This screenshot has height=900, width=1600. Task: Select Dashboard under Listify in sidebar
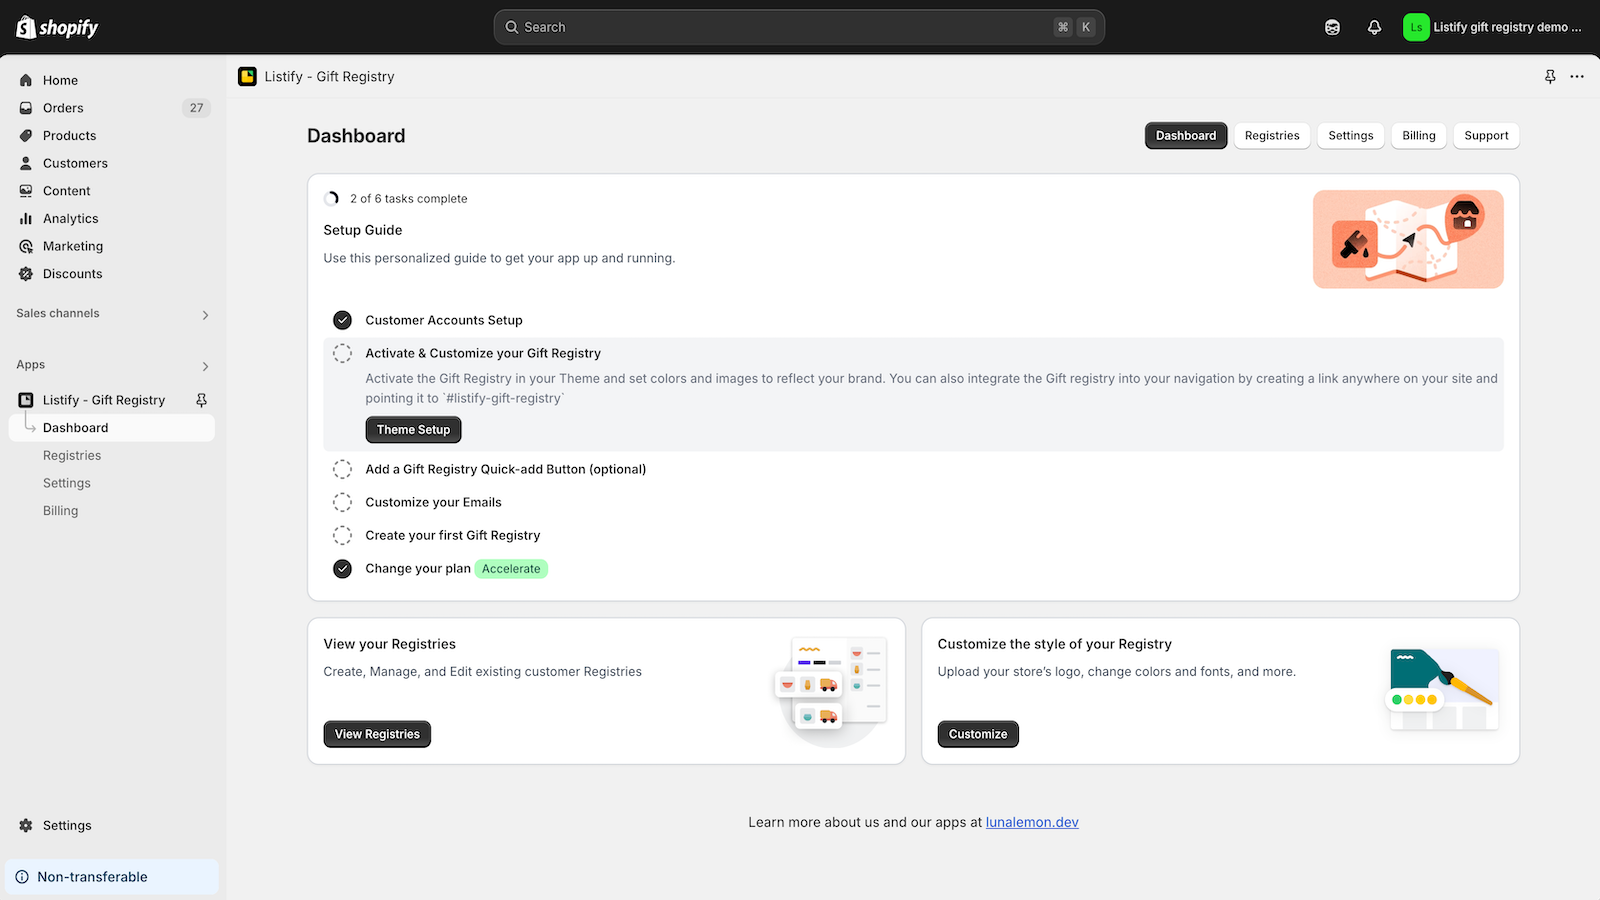pyautogui.click(x=112, y=427)
